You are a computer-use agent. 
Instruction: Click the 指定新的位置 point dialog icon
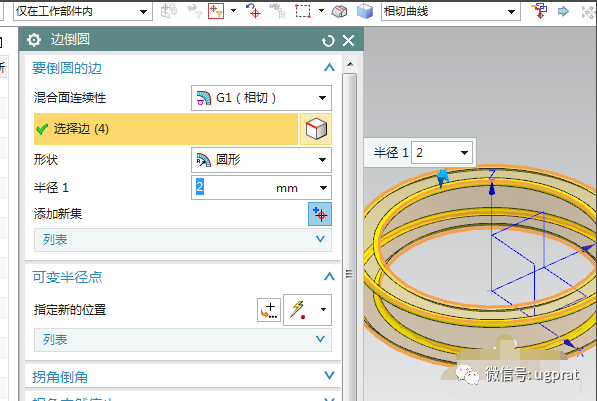click(269, 310)
